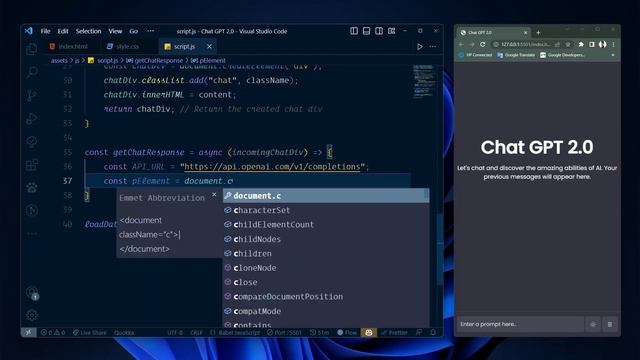
Task: Open the editor More Actions ellipsis
Action: pyautogui.click(x=433, y=47)
